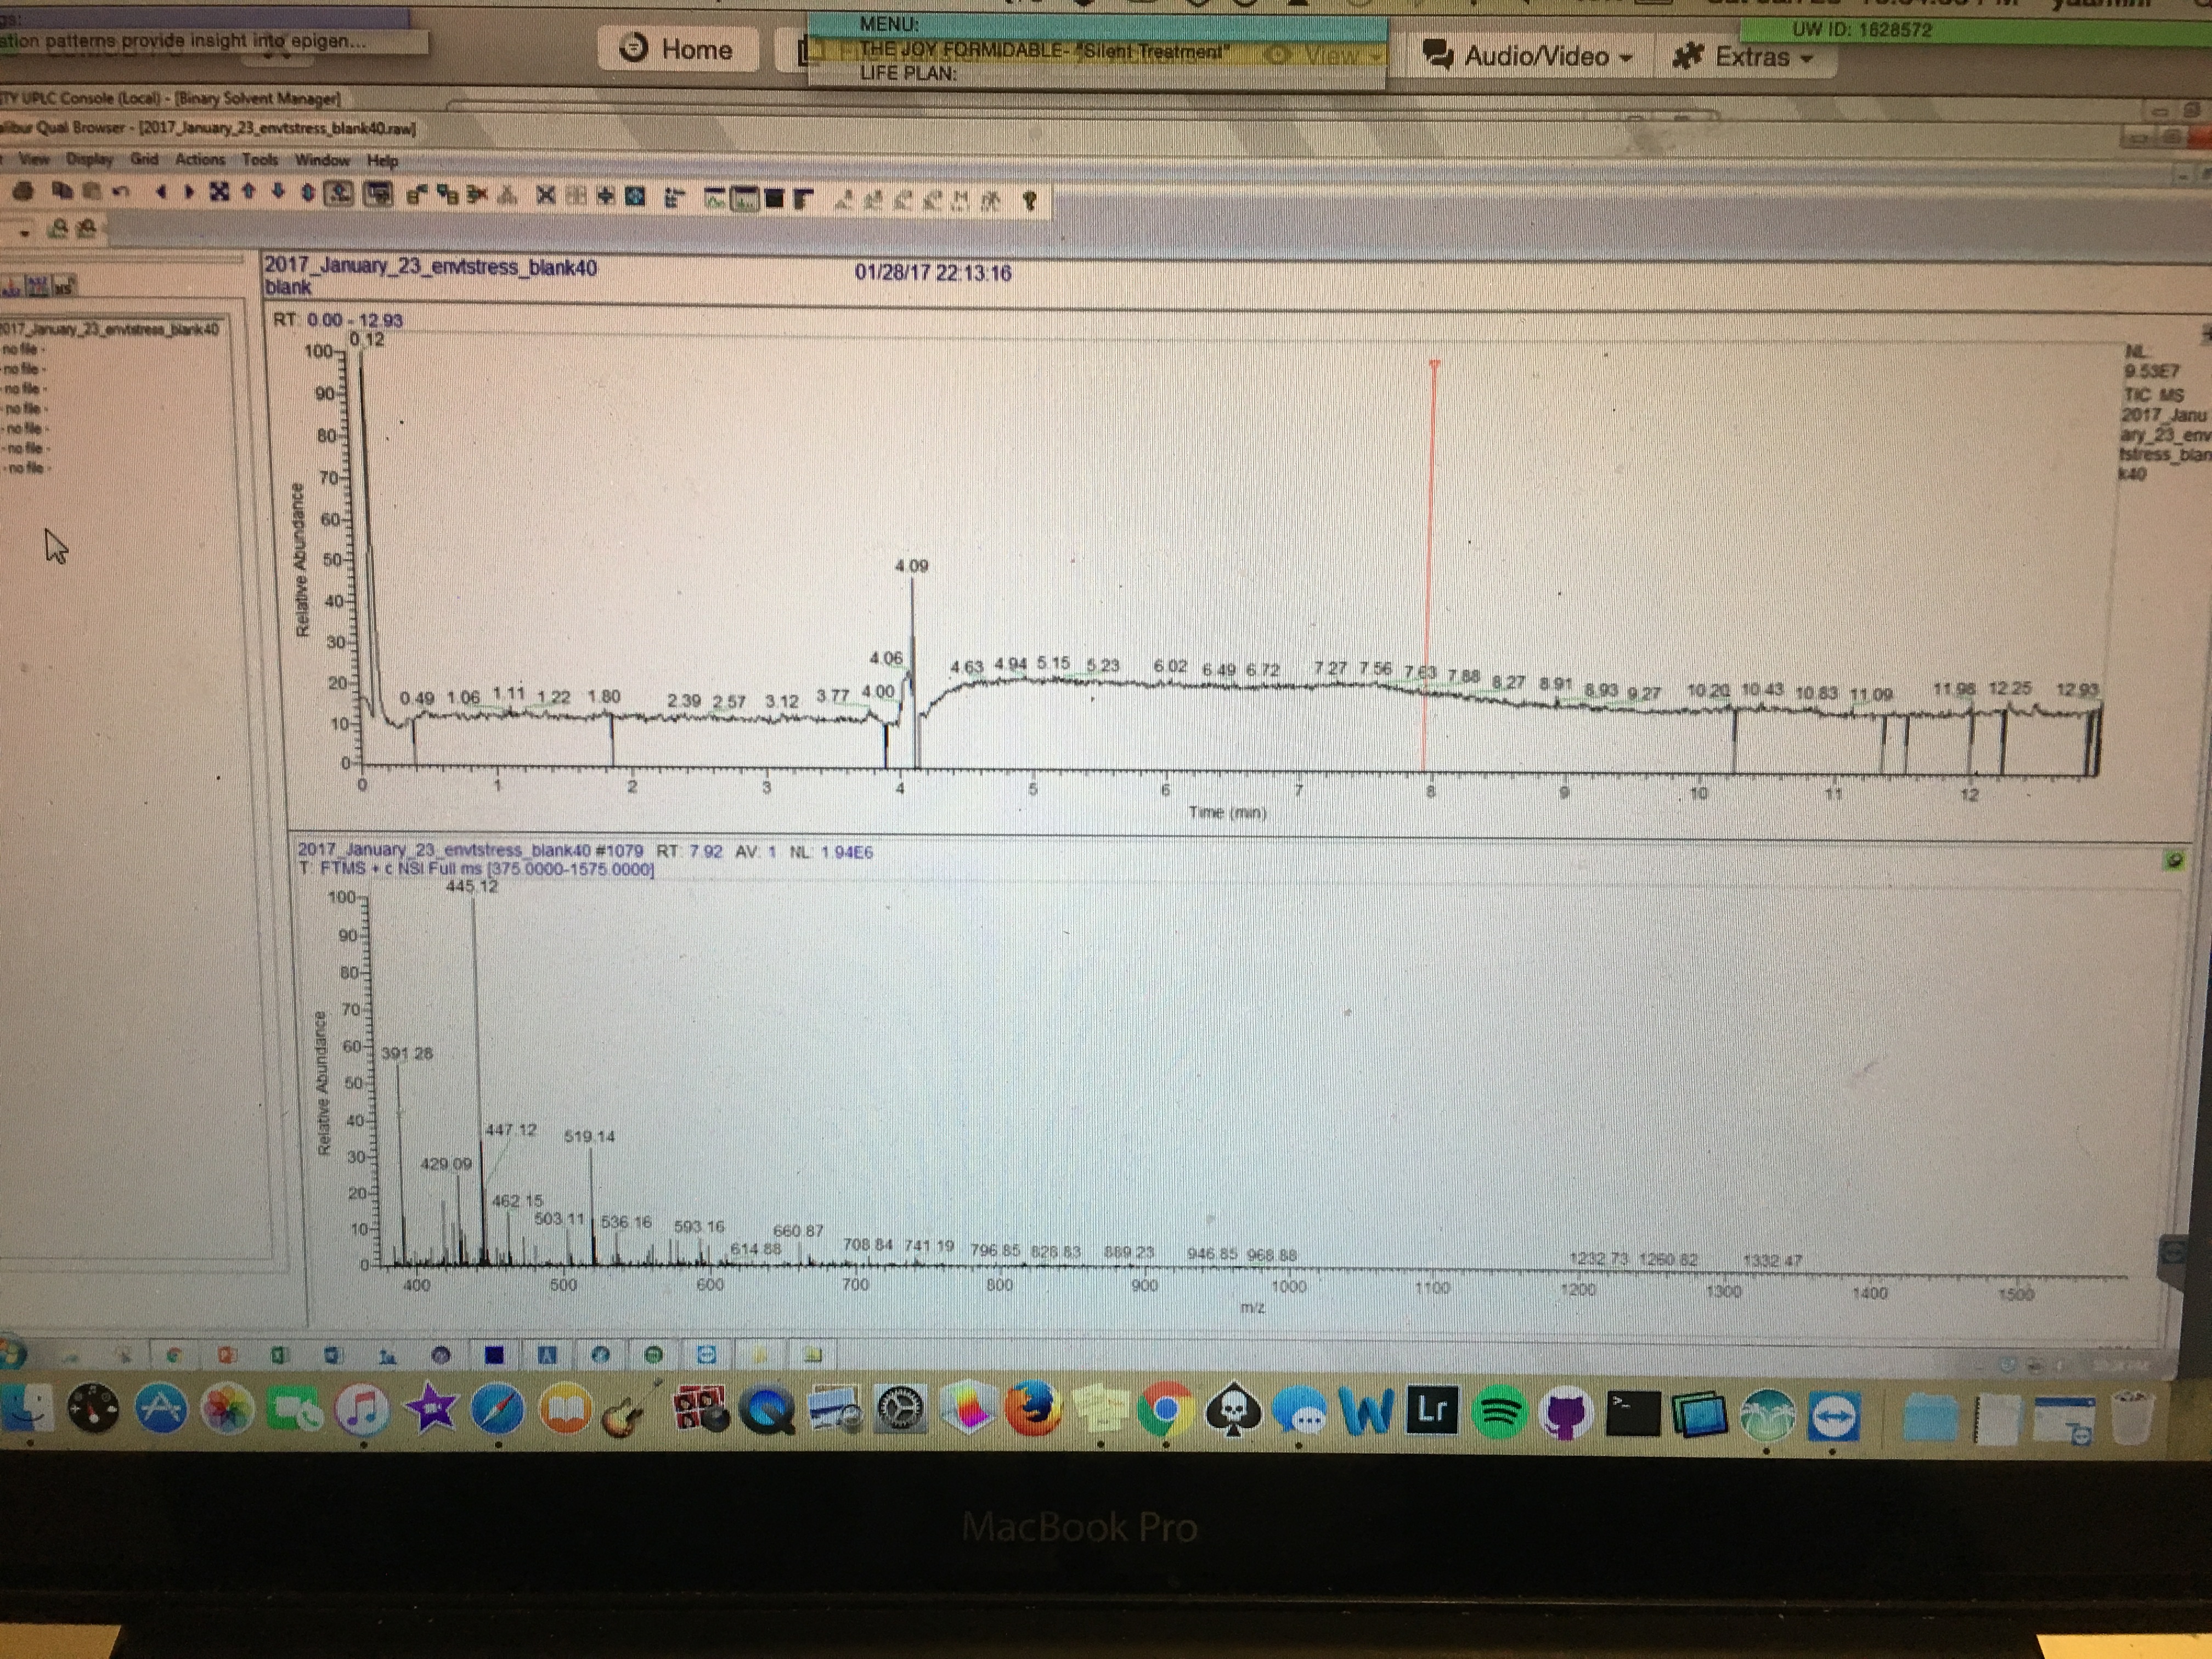Click the undo arrow icon
The height and width of the screenshot is (1659, 2212).
click(x=121, y=192)
